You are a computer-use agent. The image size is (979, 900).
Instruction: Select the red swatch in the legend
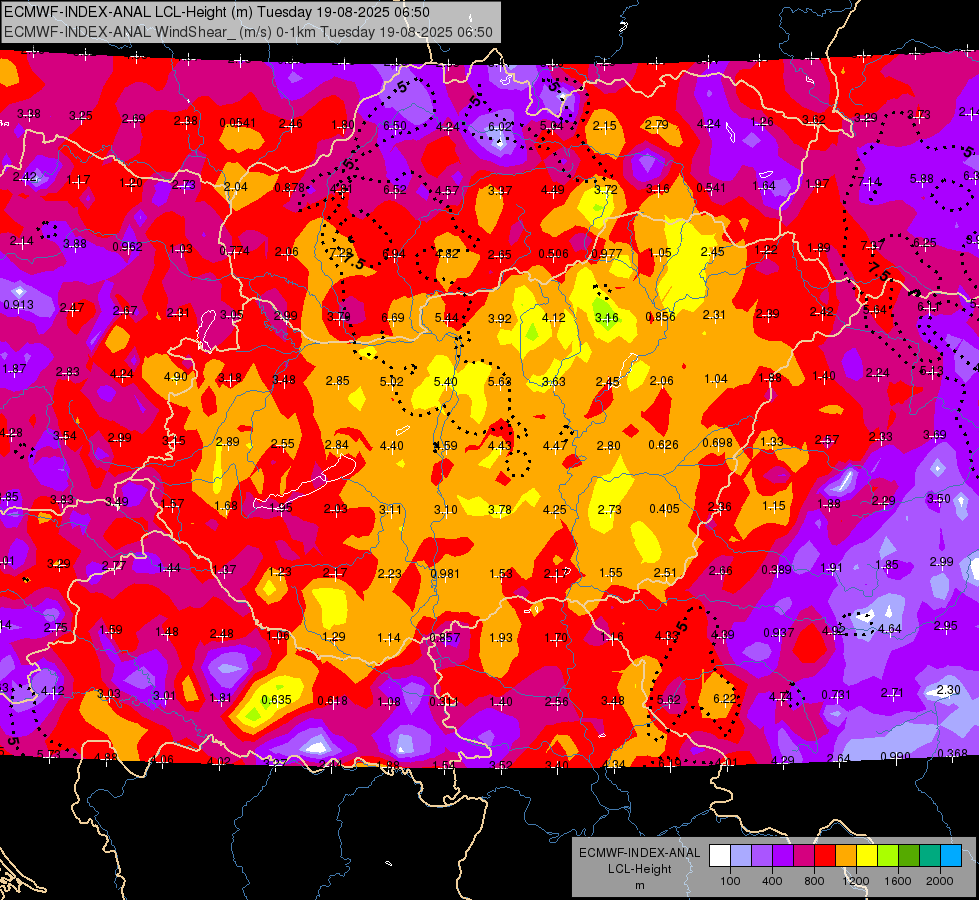(825, 856)
